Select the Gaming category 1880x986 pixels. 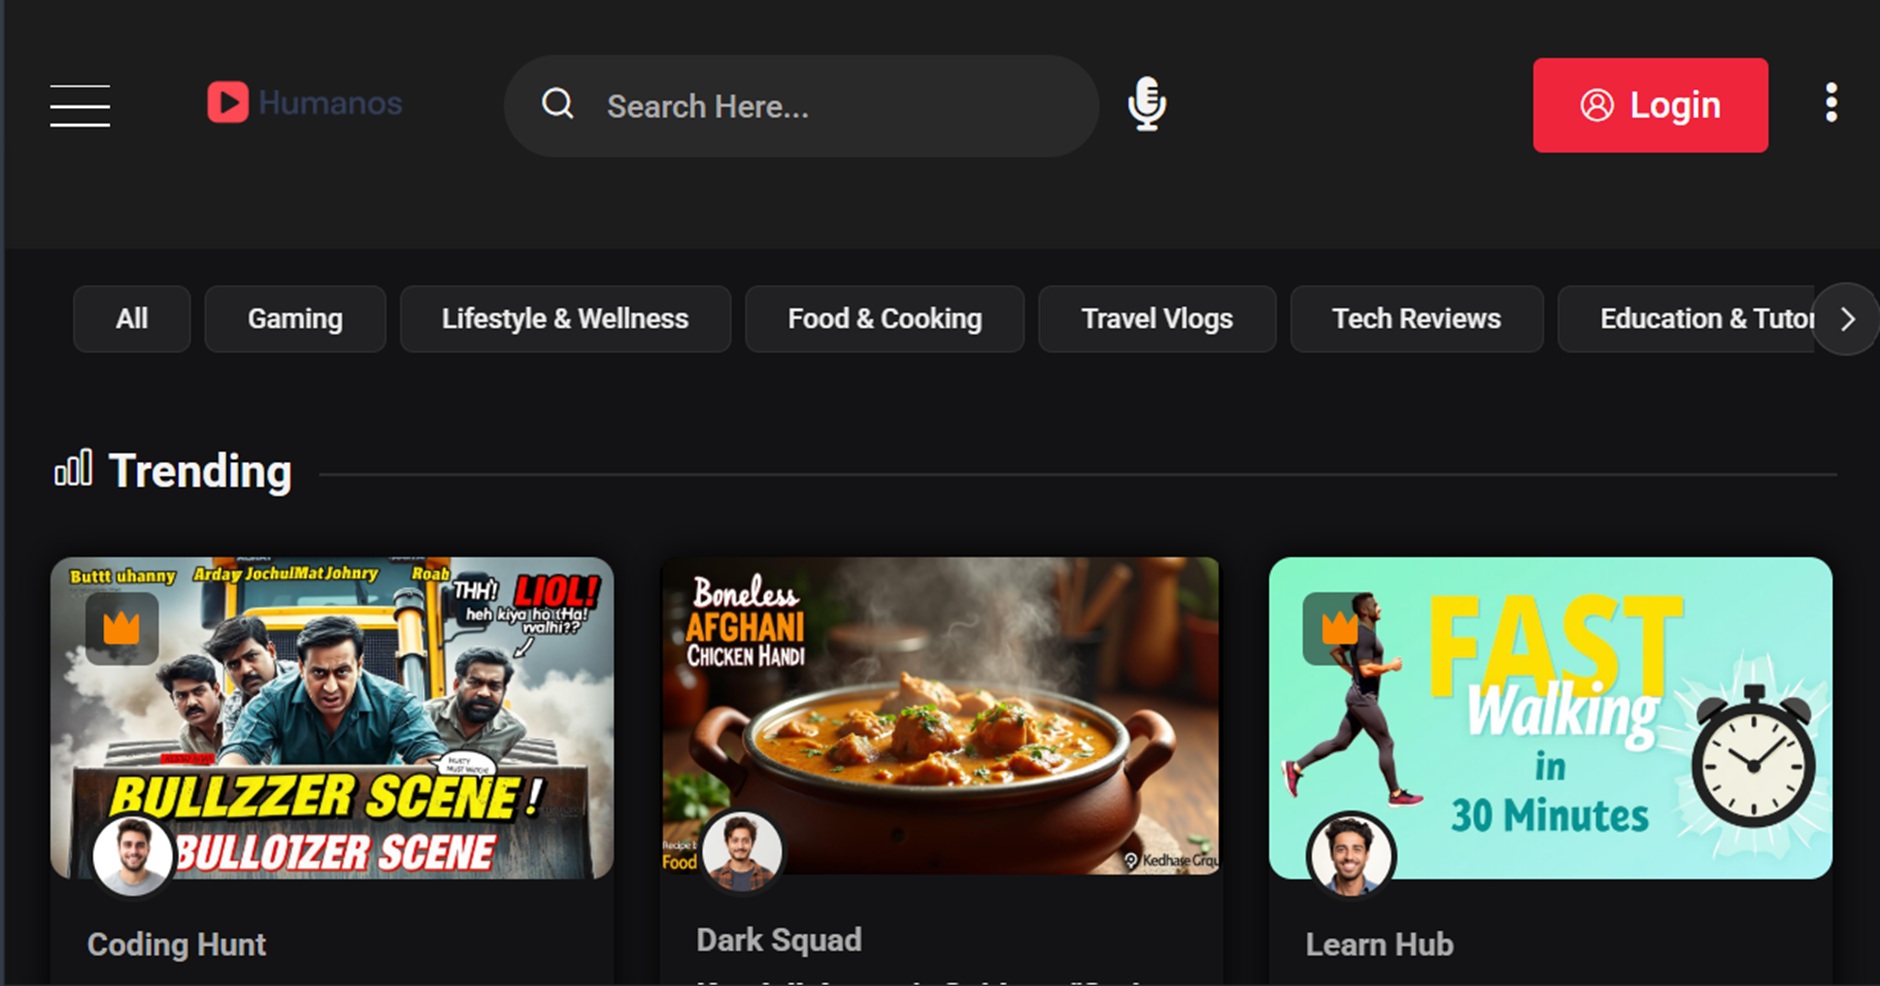[295, 319]
